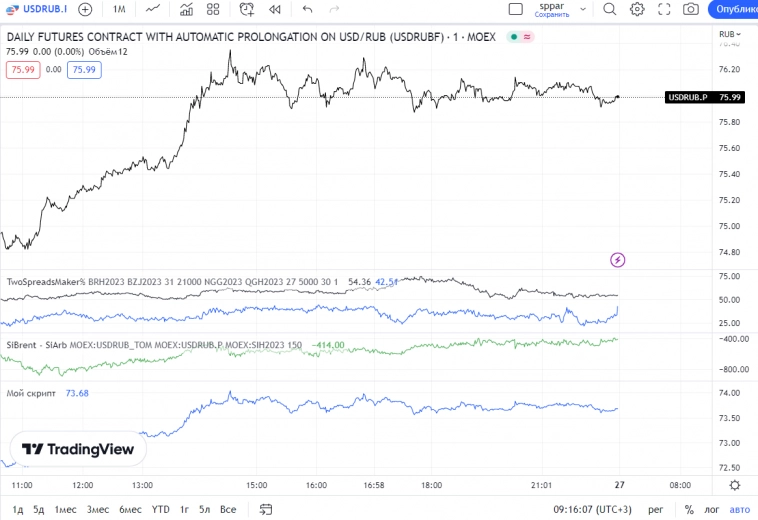Viewport: 758px width, 520px height.
Task: Create an alert with the clock icon
Action: (245, 9)
